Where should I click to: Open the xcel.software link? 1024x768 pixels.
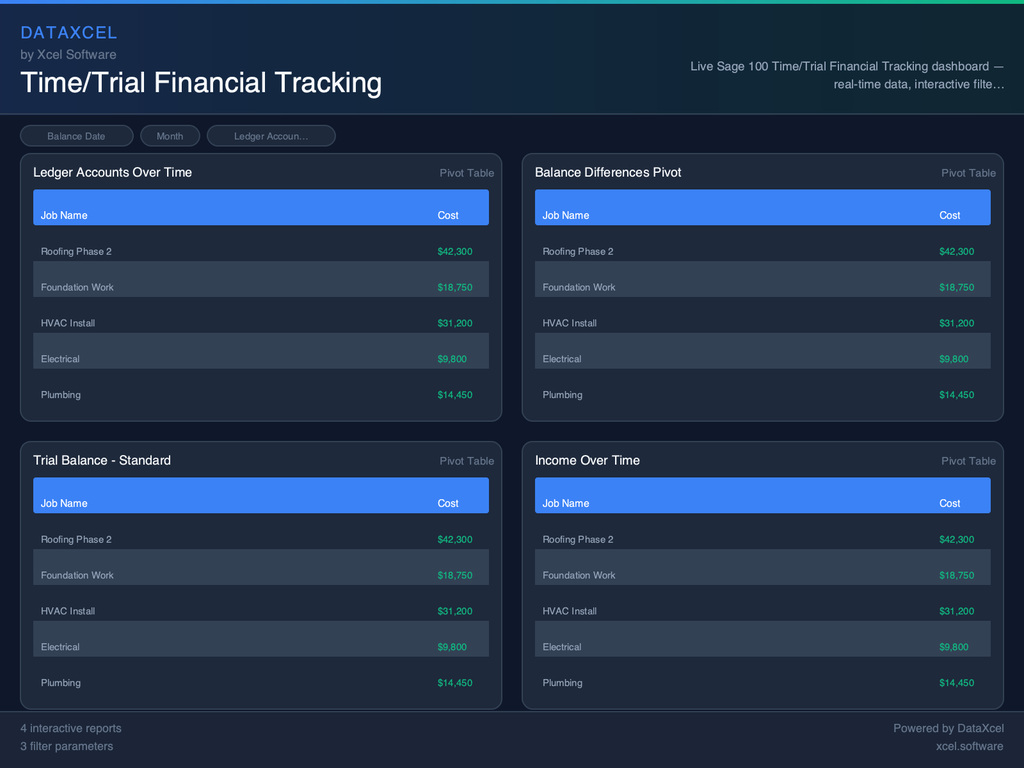(969, 746)
